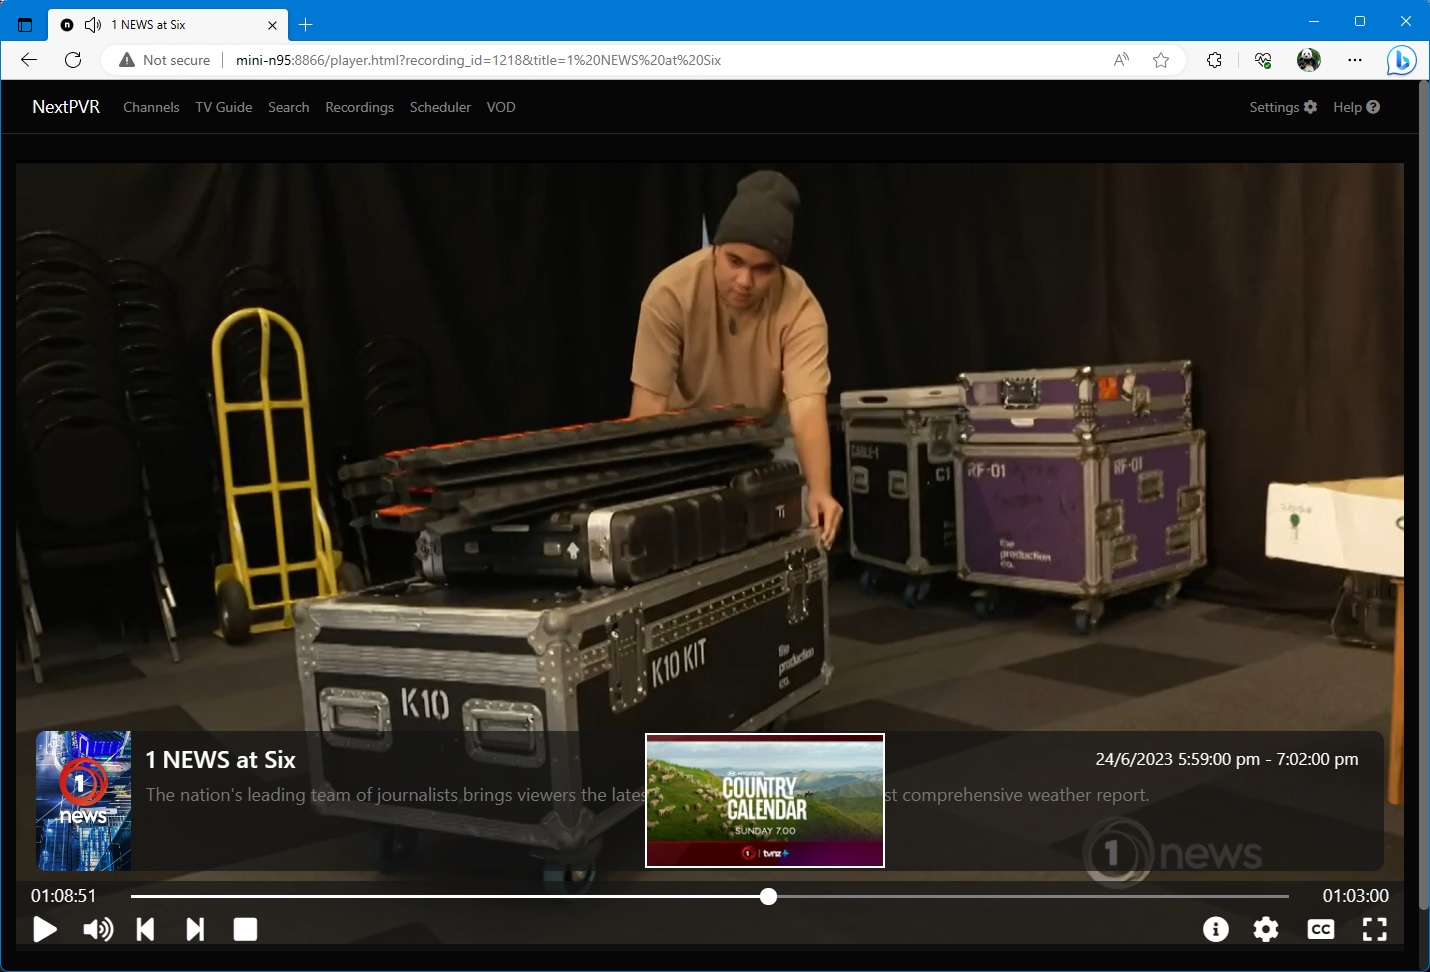Open the TV Guide page
The height and width of the screenshot is (972, 1430).
223,107
